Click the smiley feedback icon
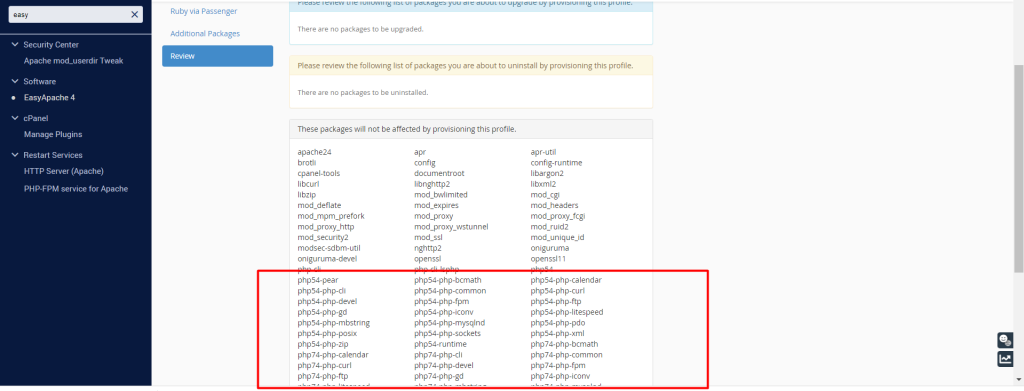 [x=1004, y=340]
